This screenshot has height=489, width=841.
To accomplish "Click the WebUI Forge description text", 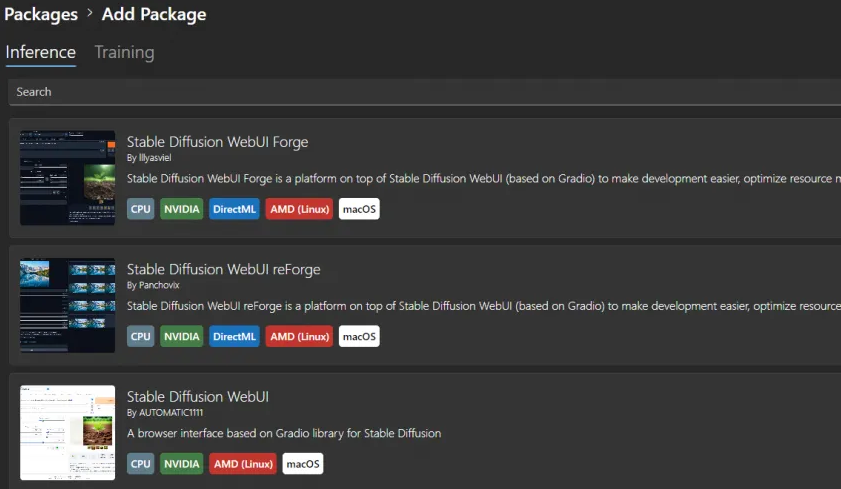I will (484, 179).
